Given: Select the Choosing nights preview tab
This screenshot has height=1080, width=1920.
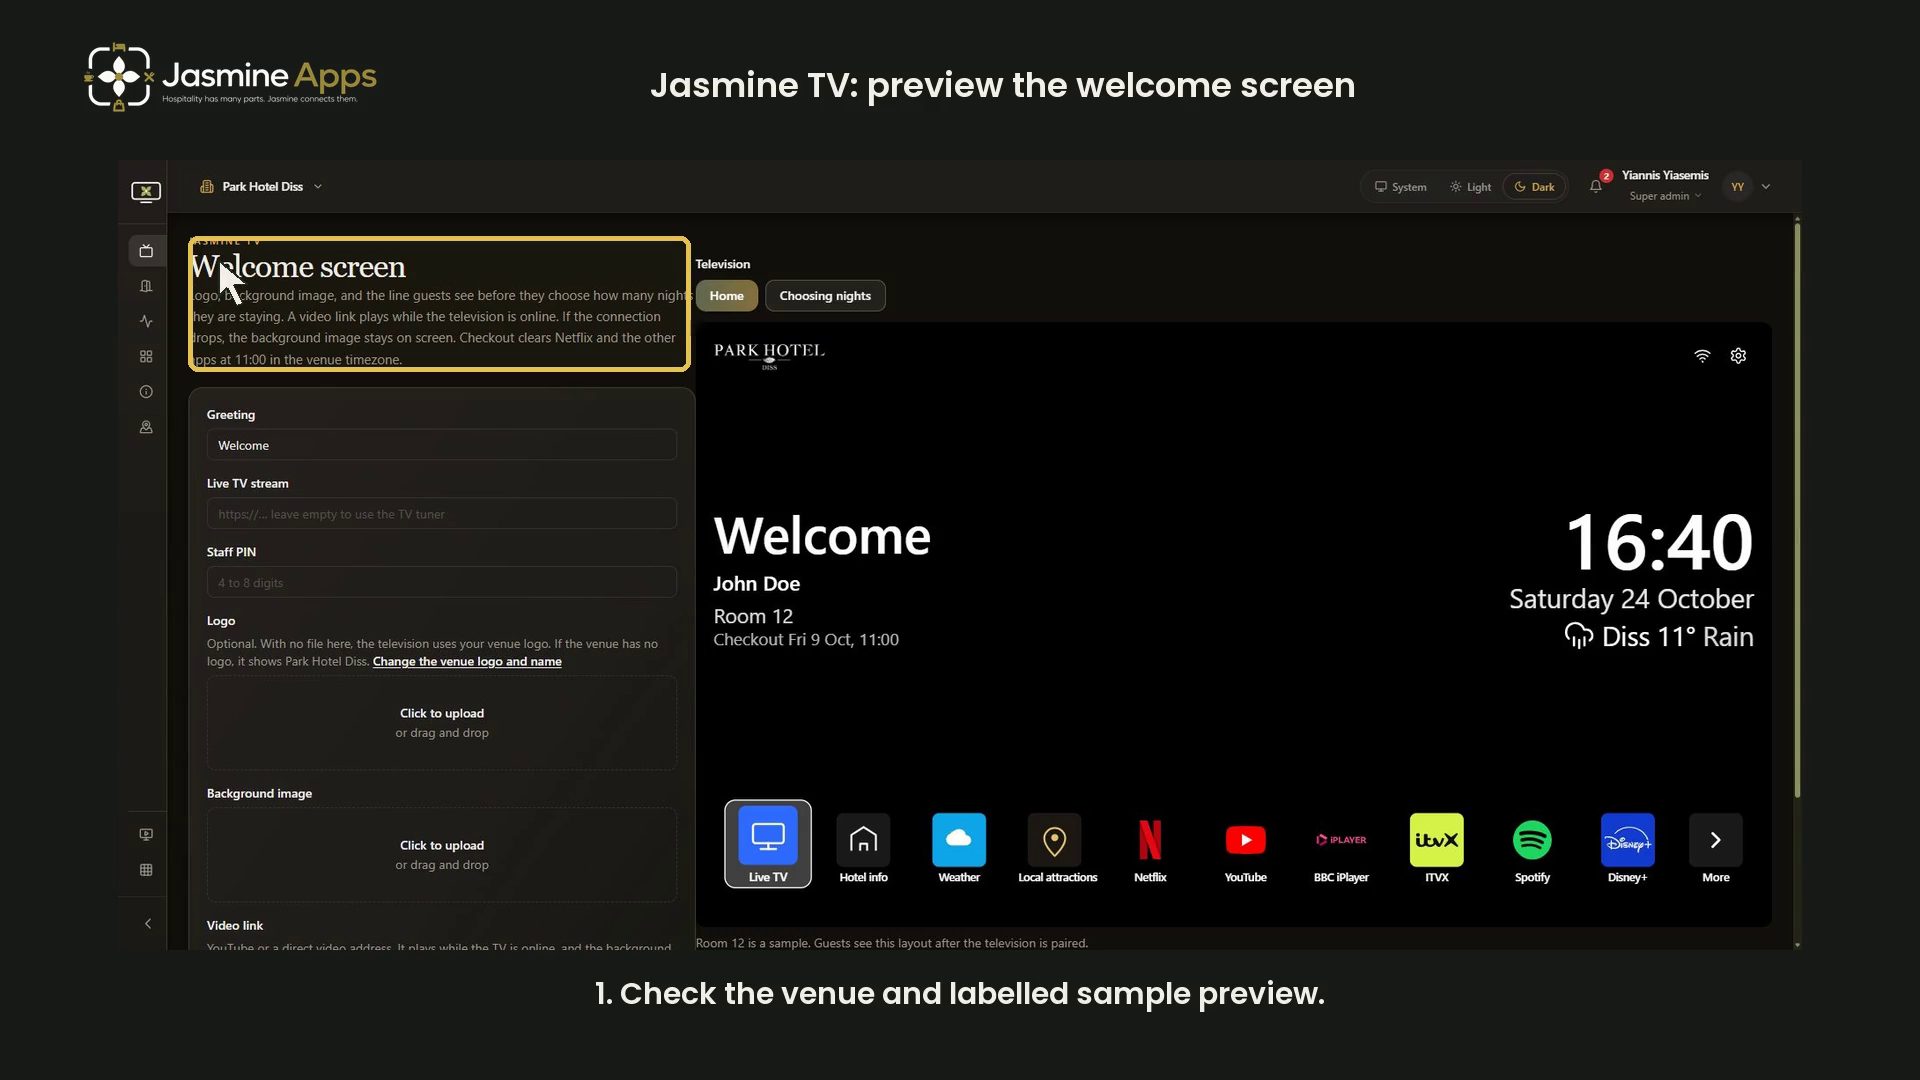Looking at the screenshot, I should (825, 296).
